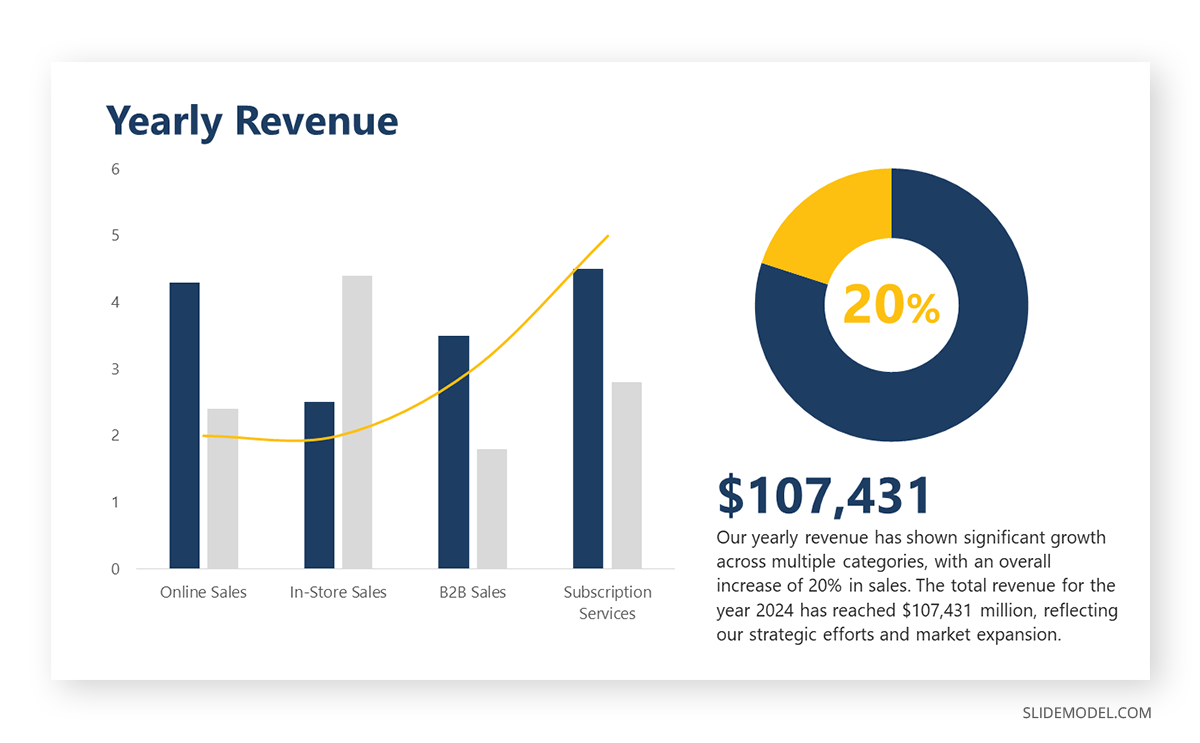Select the navy B2B Sales bar

[x=454, y=452]
